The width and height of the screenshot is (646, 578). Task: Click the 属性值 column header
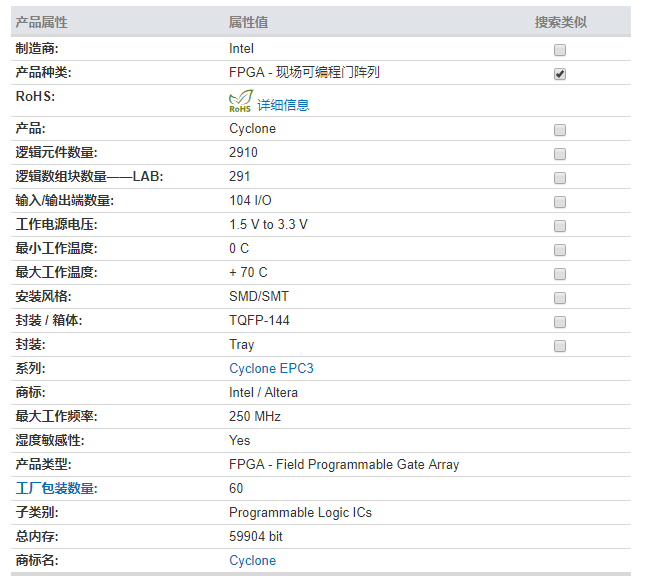tap(248, 22)
